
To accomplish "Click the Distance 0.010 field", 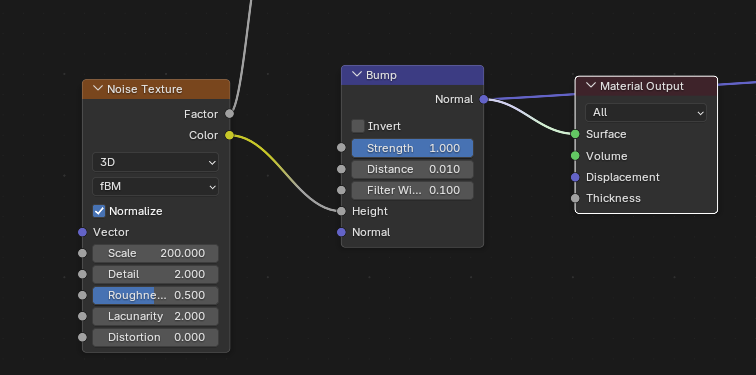I will click(x=412, y=169).
